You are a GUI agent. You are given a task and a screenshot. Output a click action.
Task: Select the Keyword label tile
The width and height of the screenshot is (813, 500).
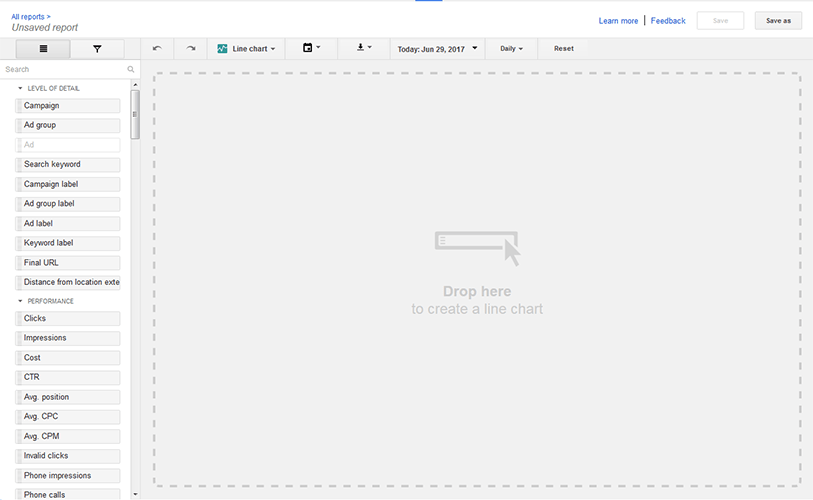coord(68,243)
